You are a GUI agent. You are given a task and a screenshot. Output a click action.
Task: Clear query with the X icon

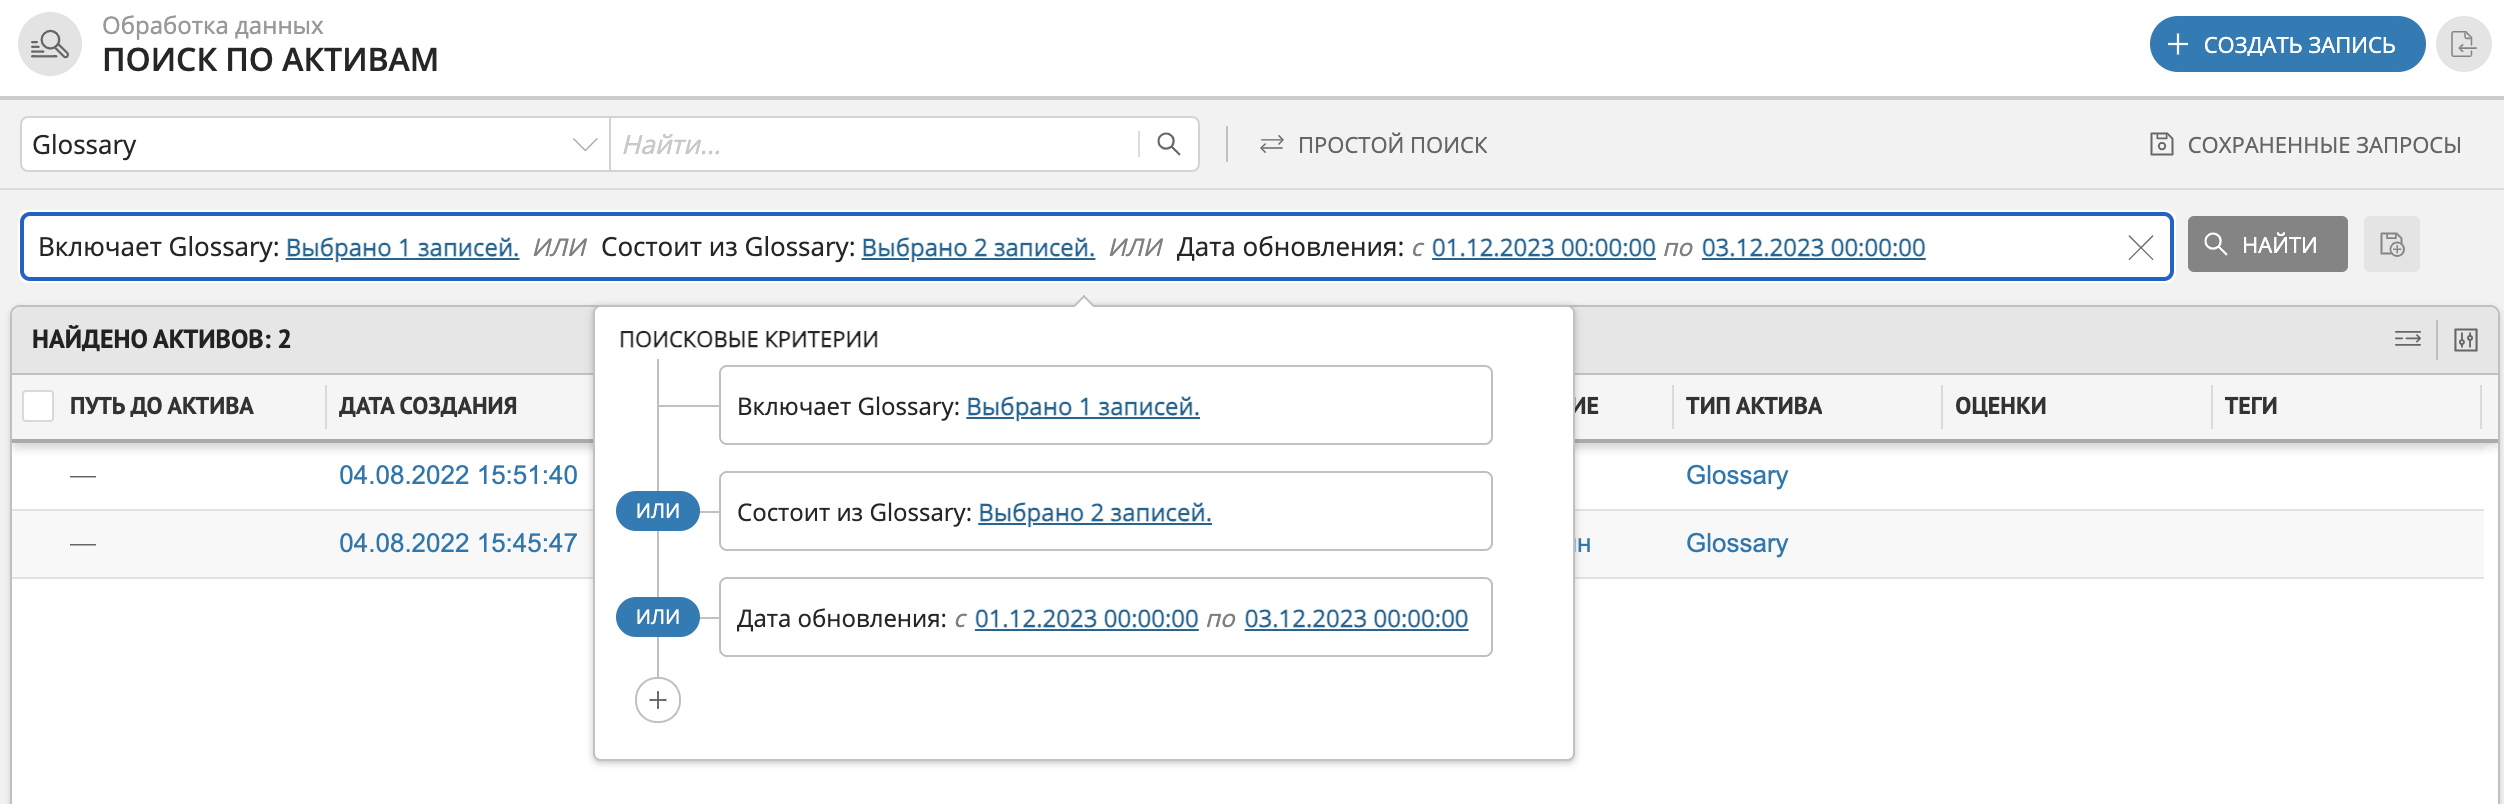(x=2140, y=247)
